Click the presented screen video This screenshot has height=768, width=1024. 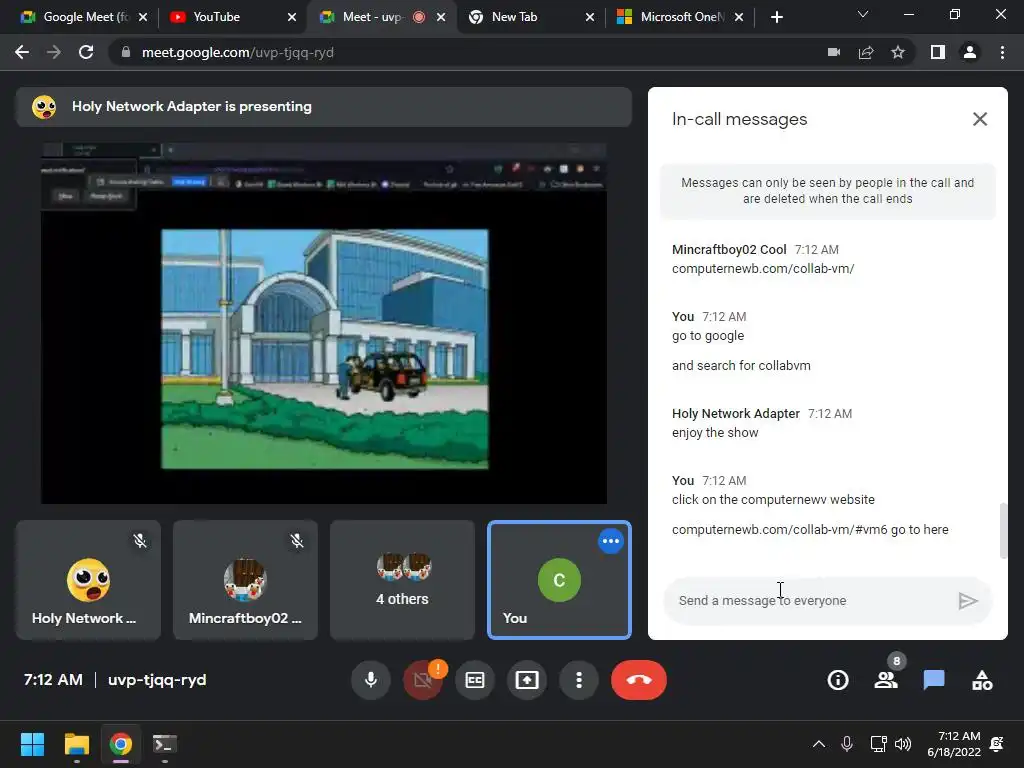324,323
